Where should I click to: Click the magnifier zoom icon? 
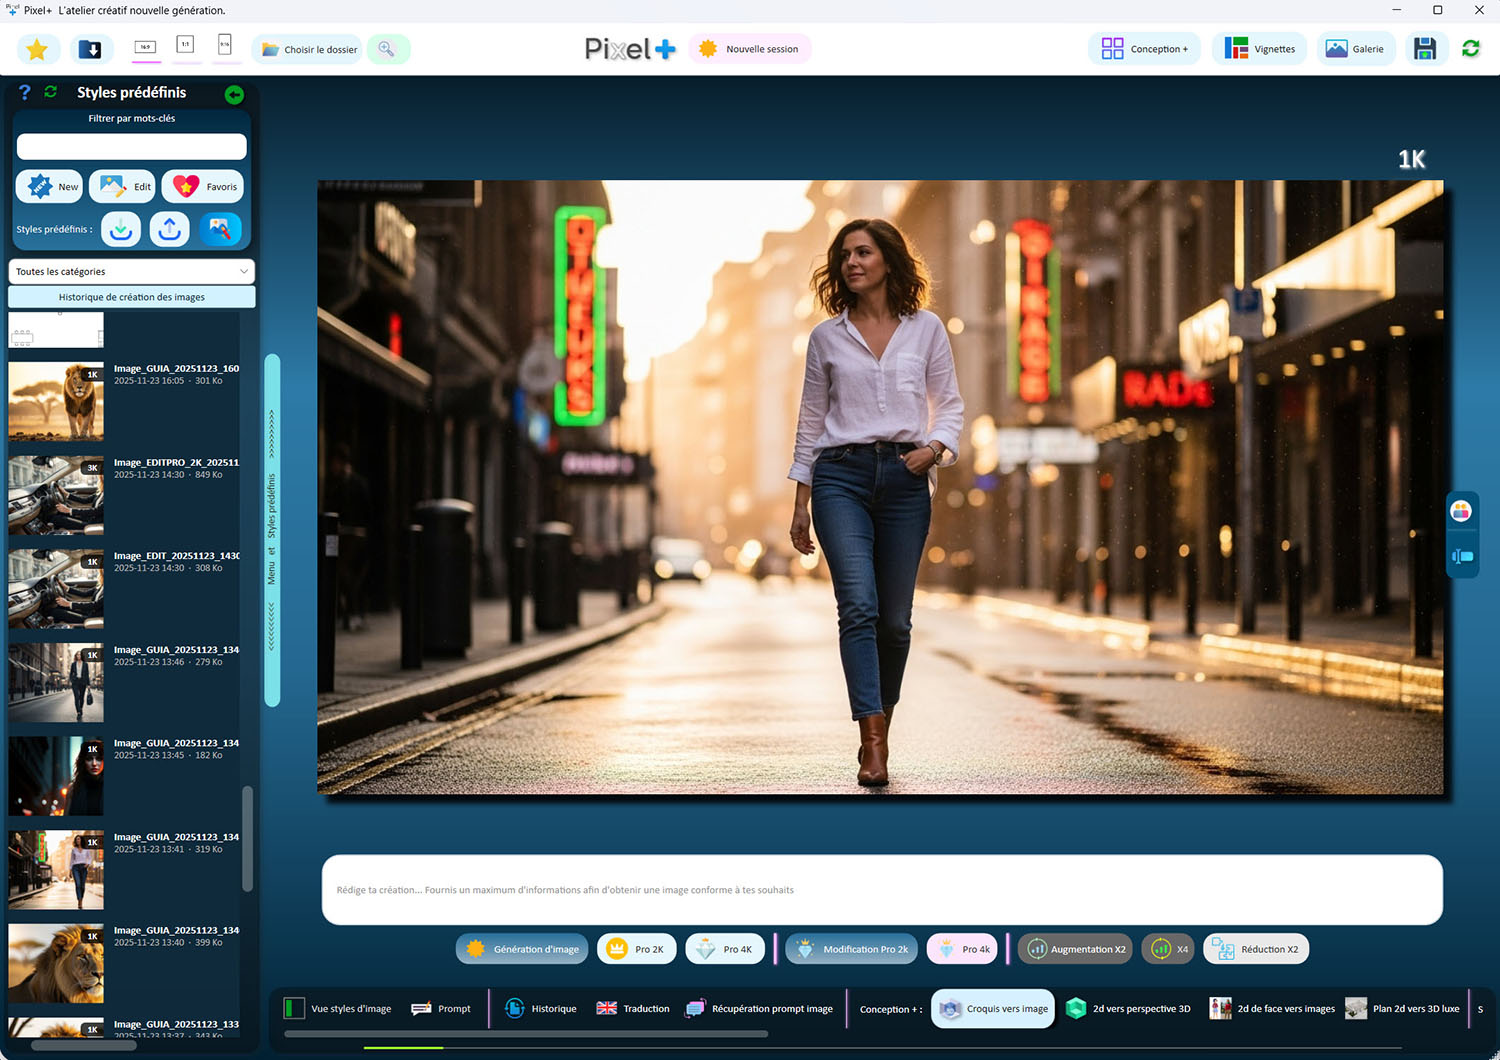387,49
